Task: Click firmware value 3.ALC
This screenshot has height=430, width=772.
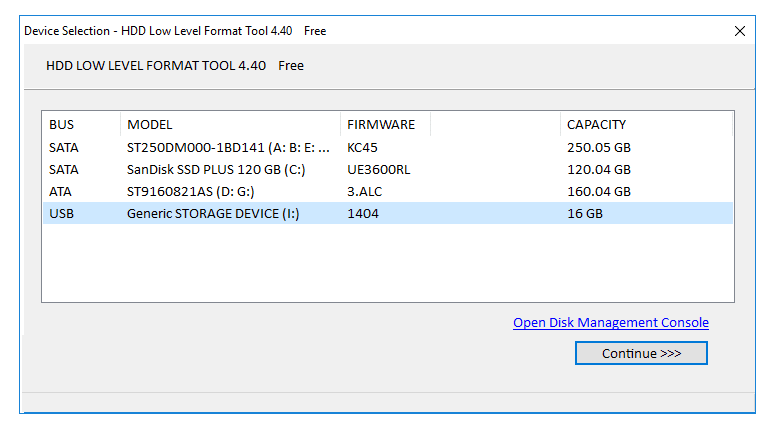Action: [x=364, y=191]
